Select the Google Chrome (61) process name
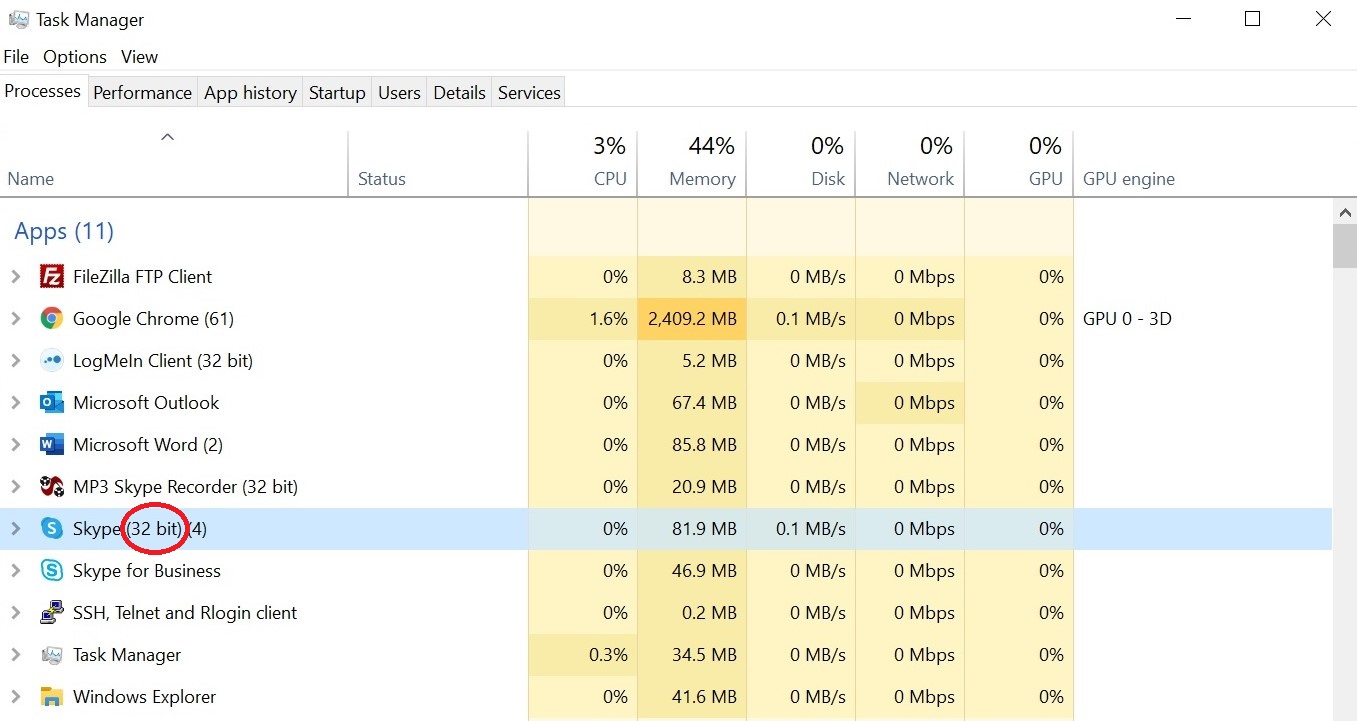This screenshot has width=1357, height=721. tap(153, 319)
